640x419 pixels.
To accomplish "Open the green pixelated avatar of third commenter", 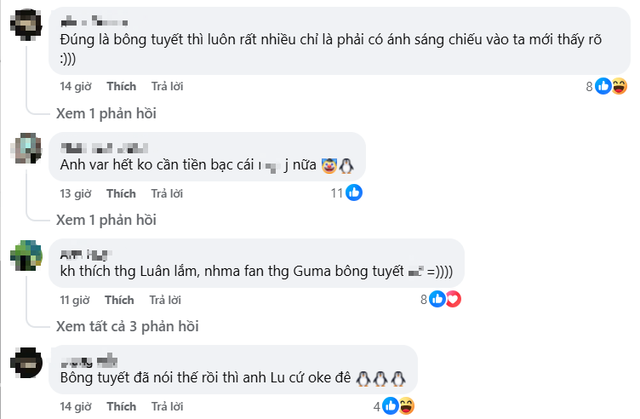I will click(x=26, y=256).
